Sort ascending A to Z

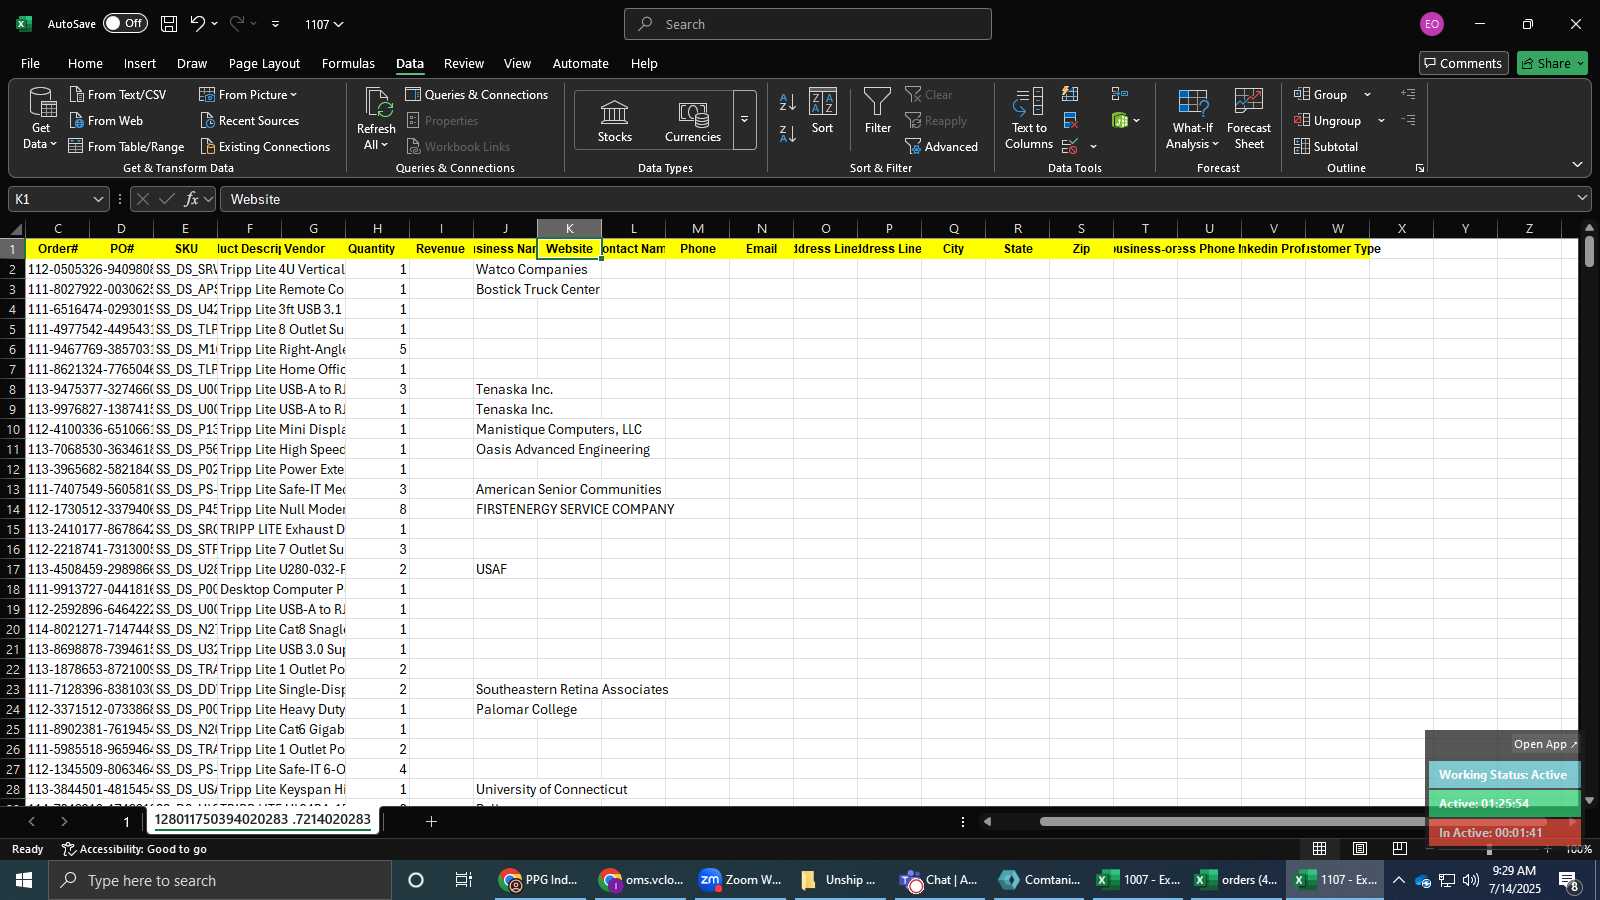788,102
